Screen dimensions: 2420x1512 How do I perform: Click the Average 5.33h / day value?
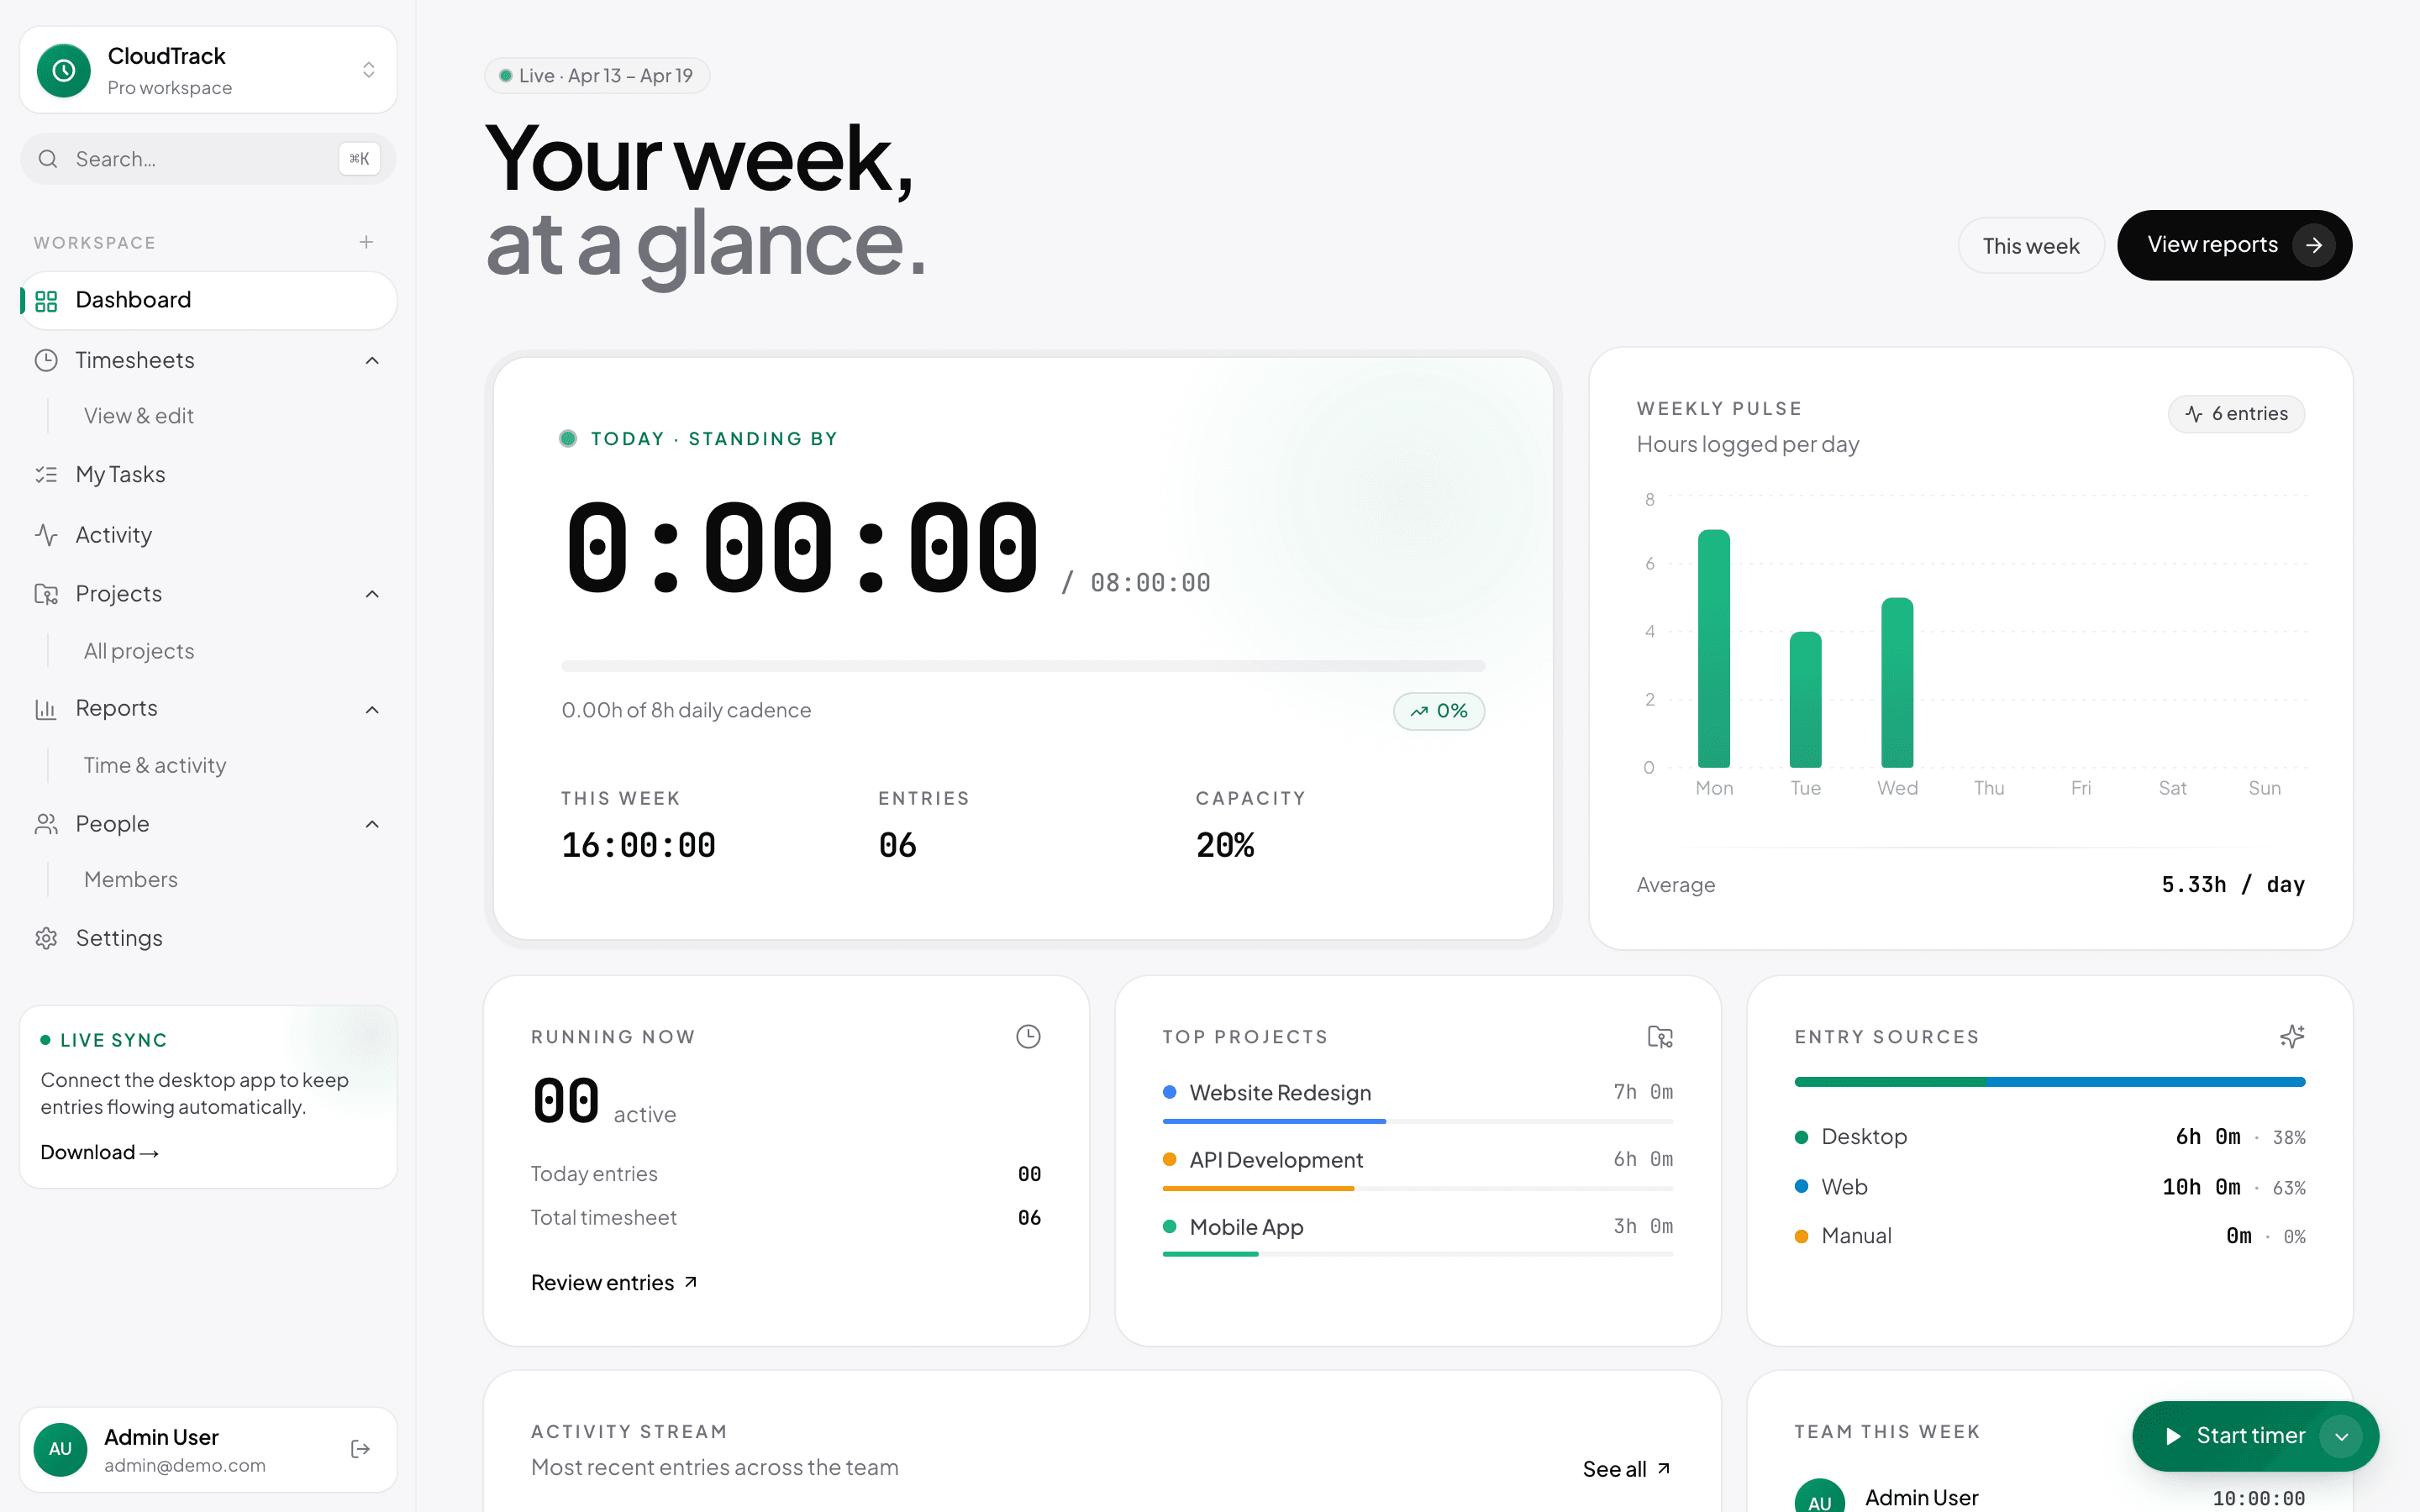tap(2233, 885)
